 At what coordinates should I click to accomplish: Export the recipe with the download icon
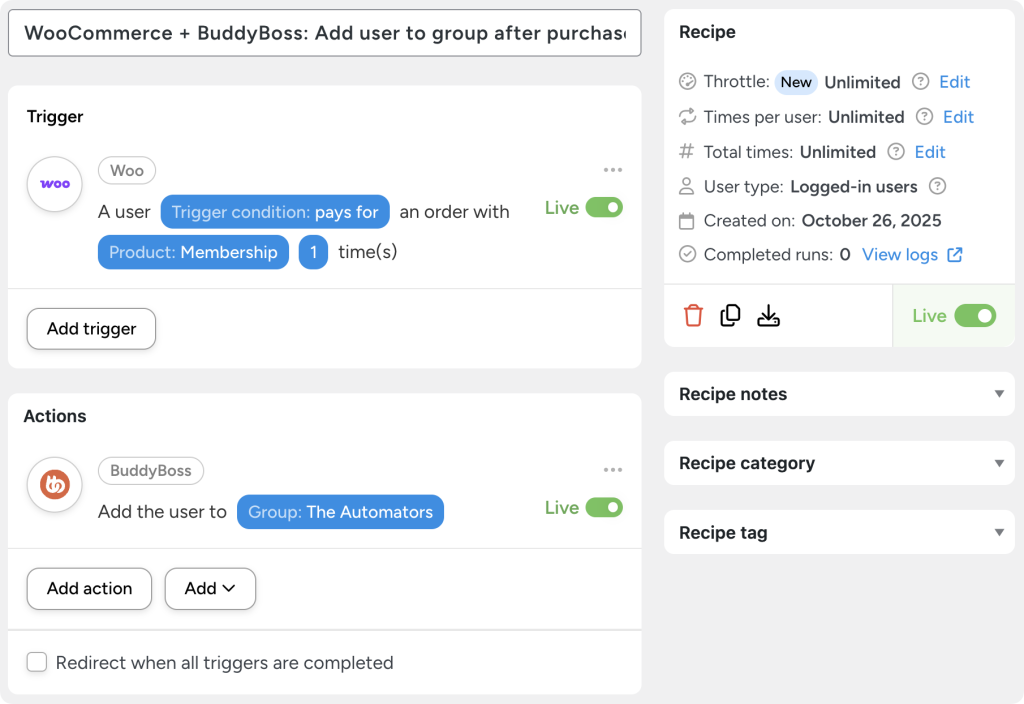pos(768,315)
